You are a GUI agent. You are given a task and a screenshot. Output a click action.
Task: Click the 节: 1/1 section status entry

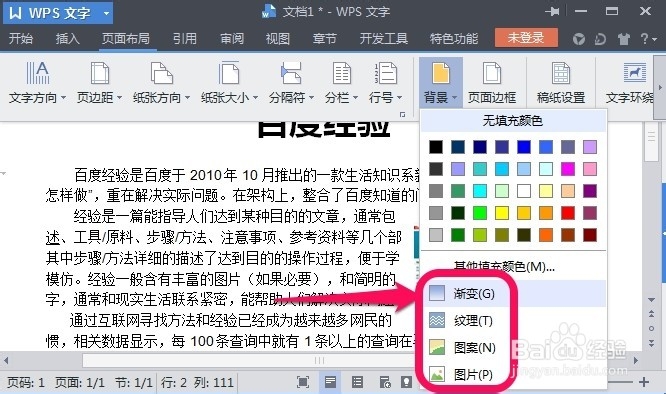tap(134, 383)
